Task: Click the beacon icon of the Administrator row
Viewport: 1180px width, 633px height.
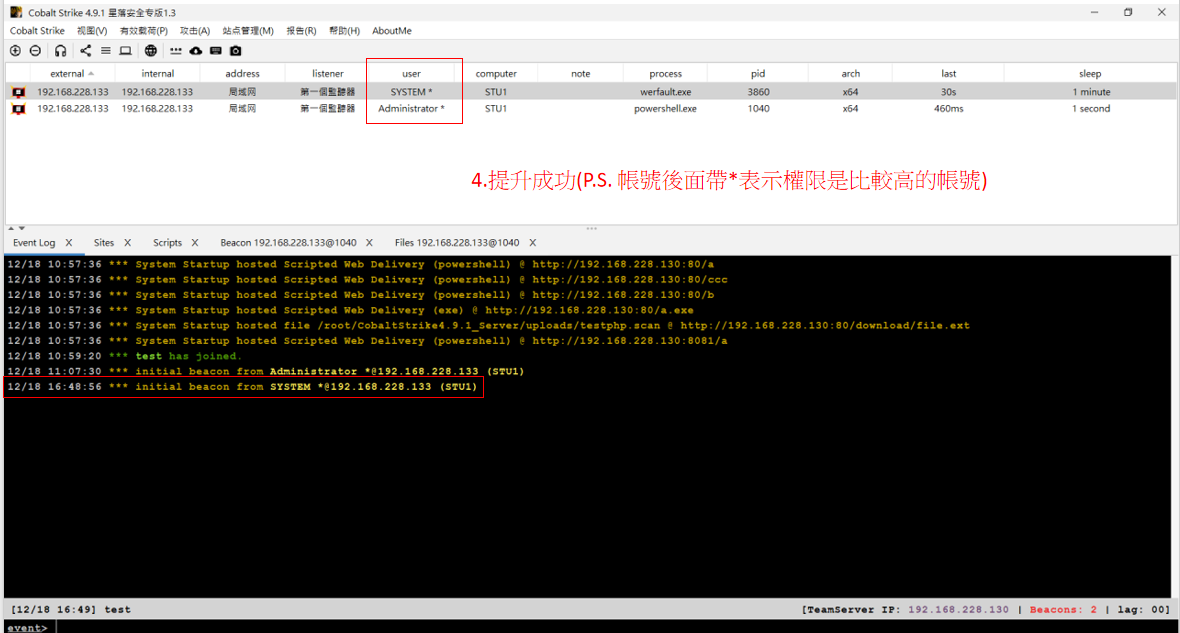Action: 19,108
